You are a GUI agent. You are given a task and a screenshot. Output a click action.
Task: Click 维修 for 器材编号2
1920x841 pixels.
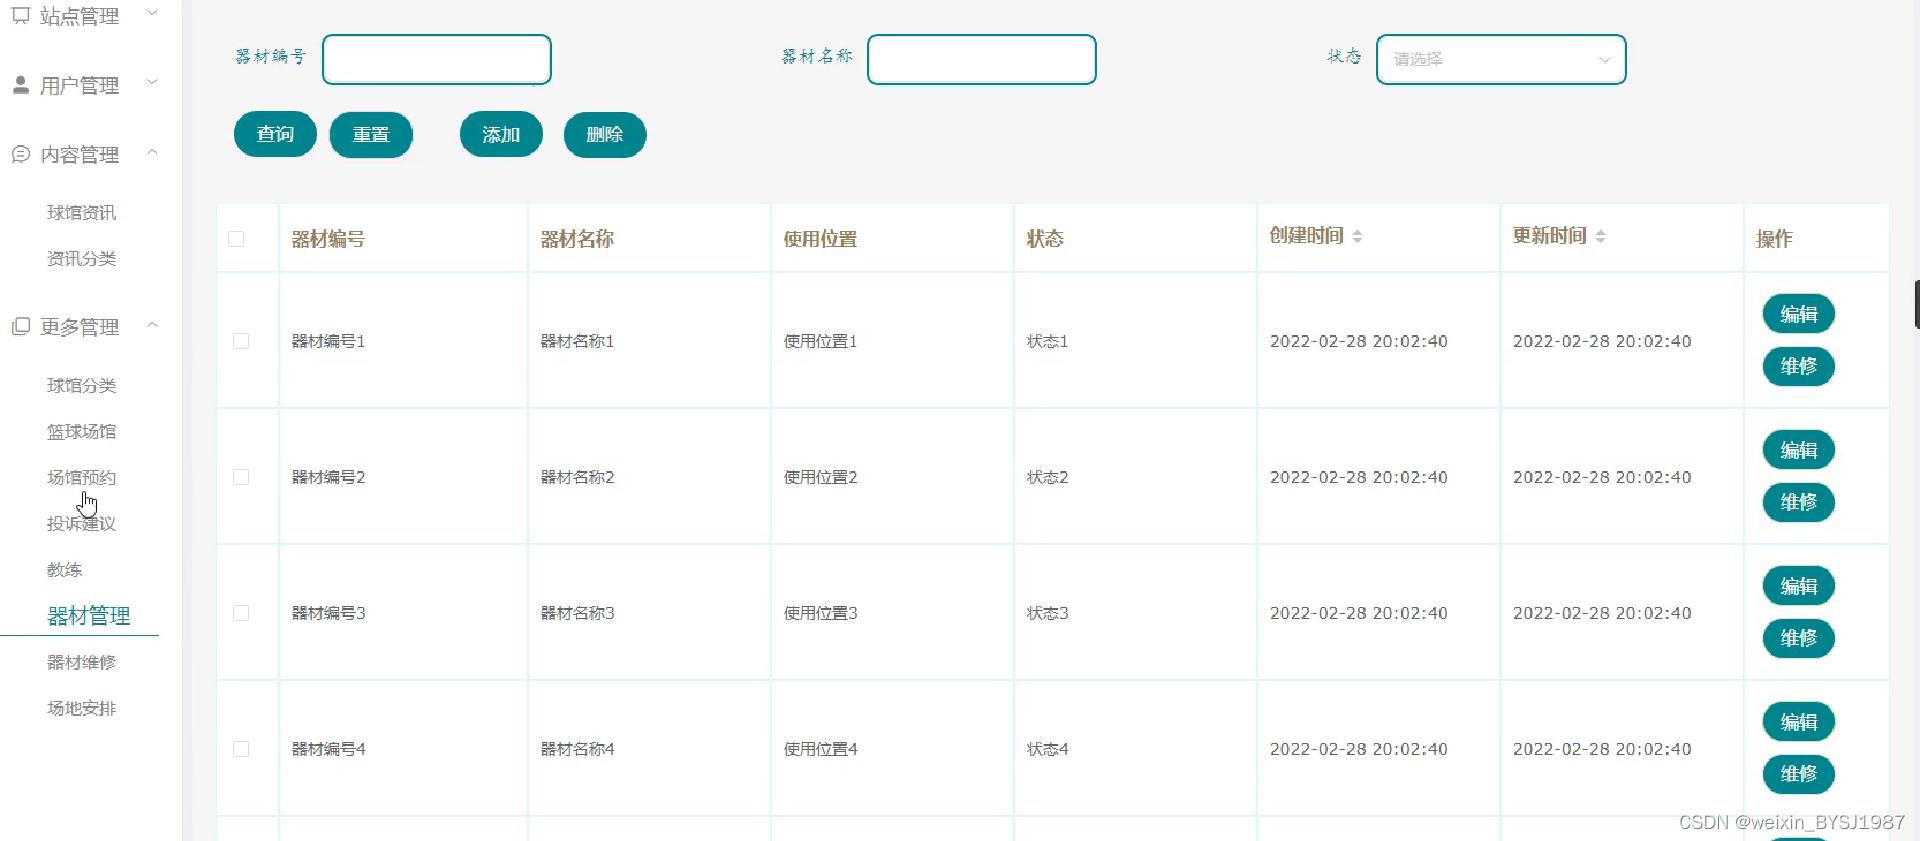point(1799,502)
